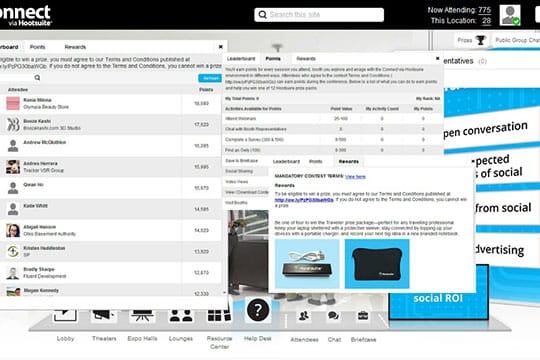Click the 'Point Value' column header
540x360 pixels.
click(341, 109)
